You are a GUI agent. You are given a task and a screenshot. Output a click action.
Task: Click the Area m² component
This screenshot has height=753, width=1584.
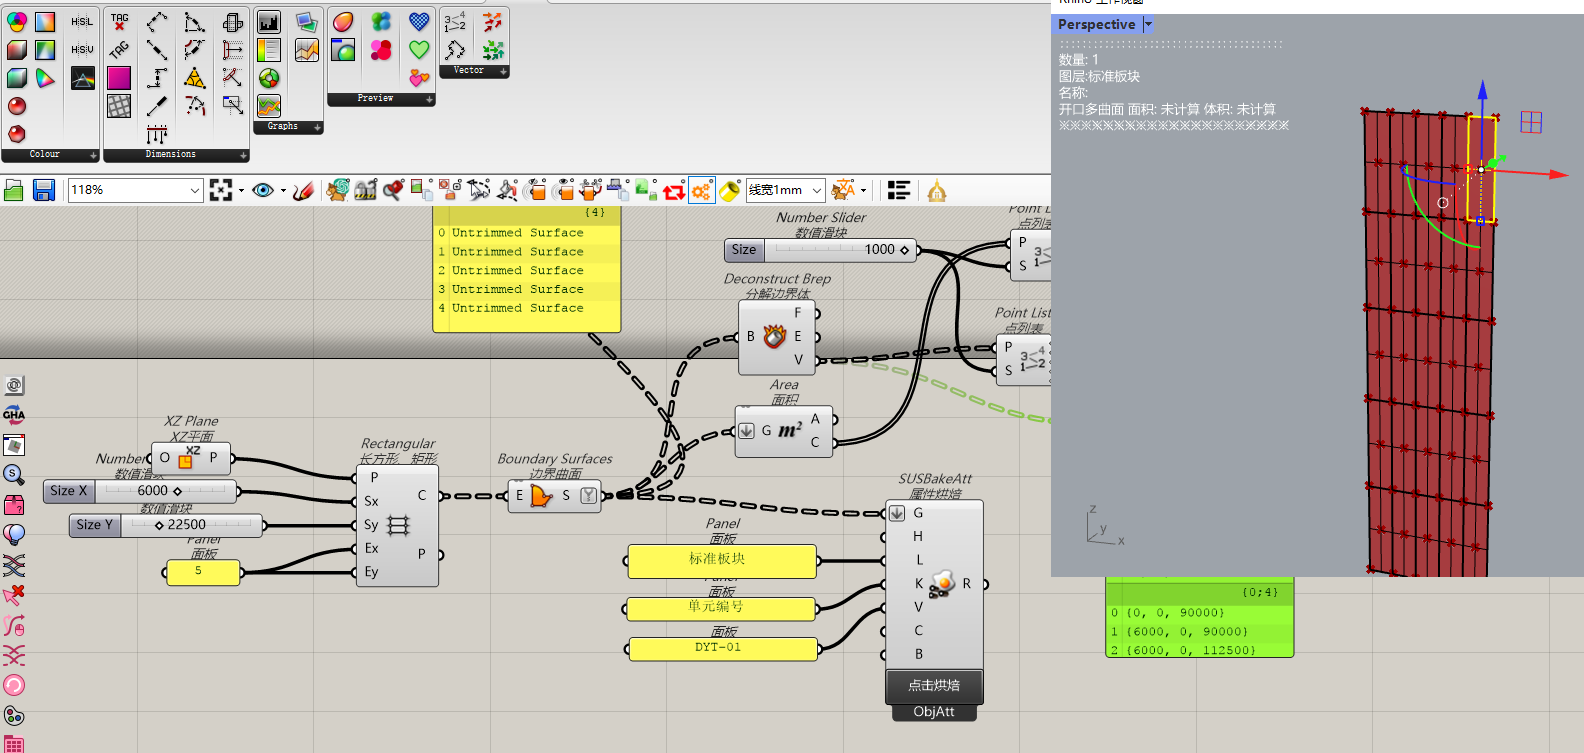[x=790, y=431]
